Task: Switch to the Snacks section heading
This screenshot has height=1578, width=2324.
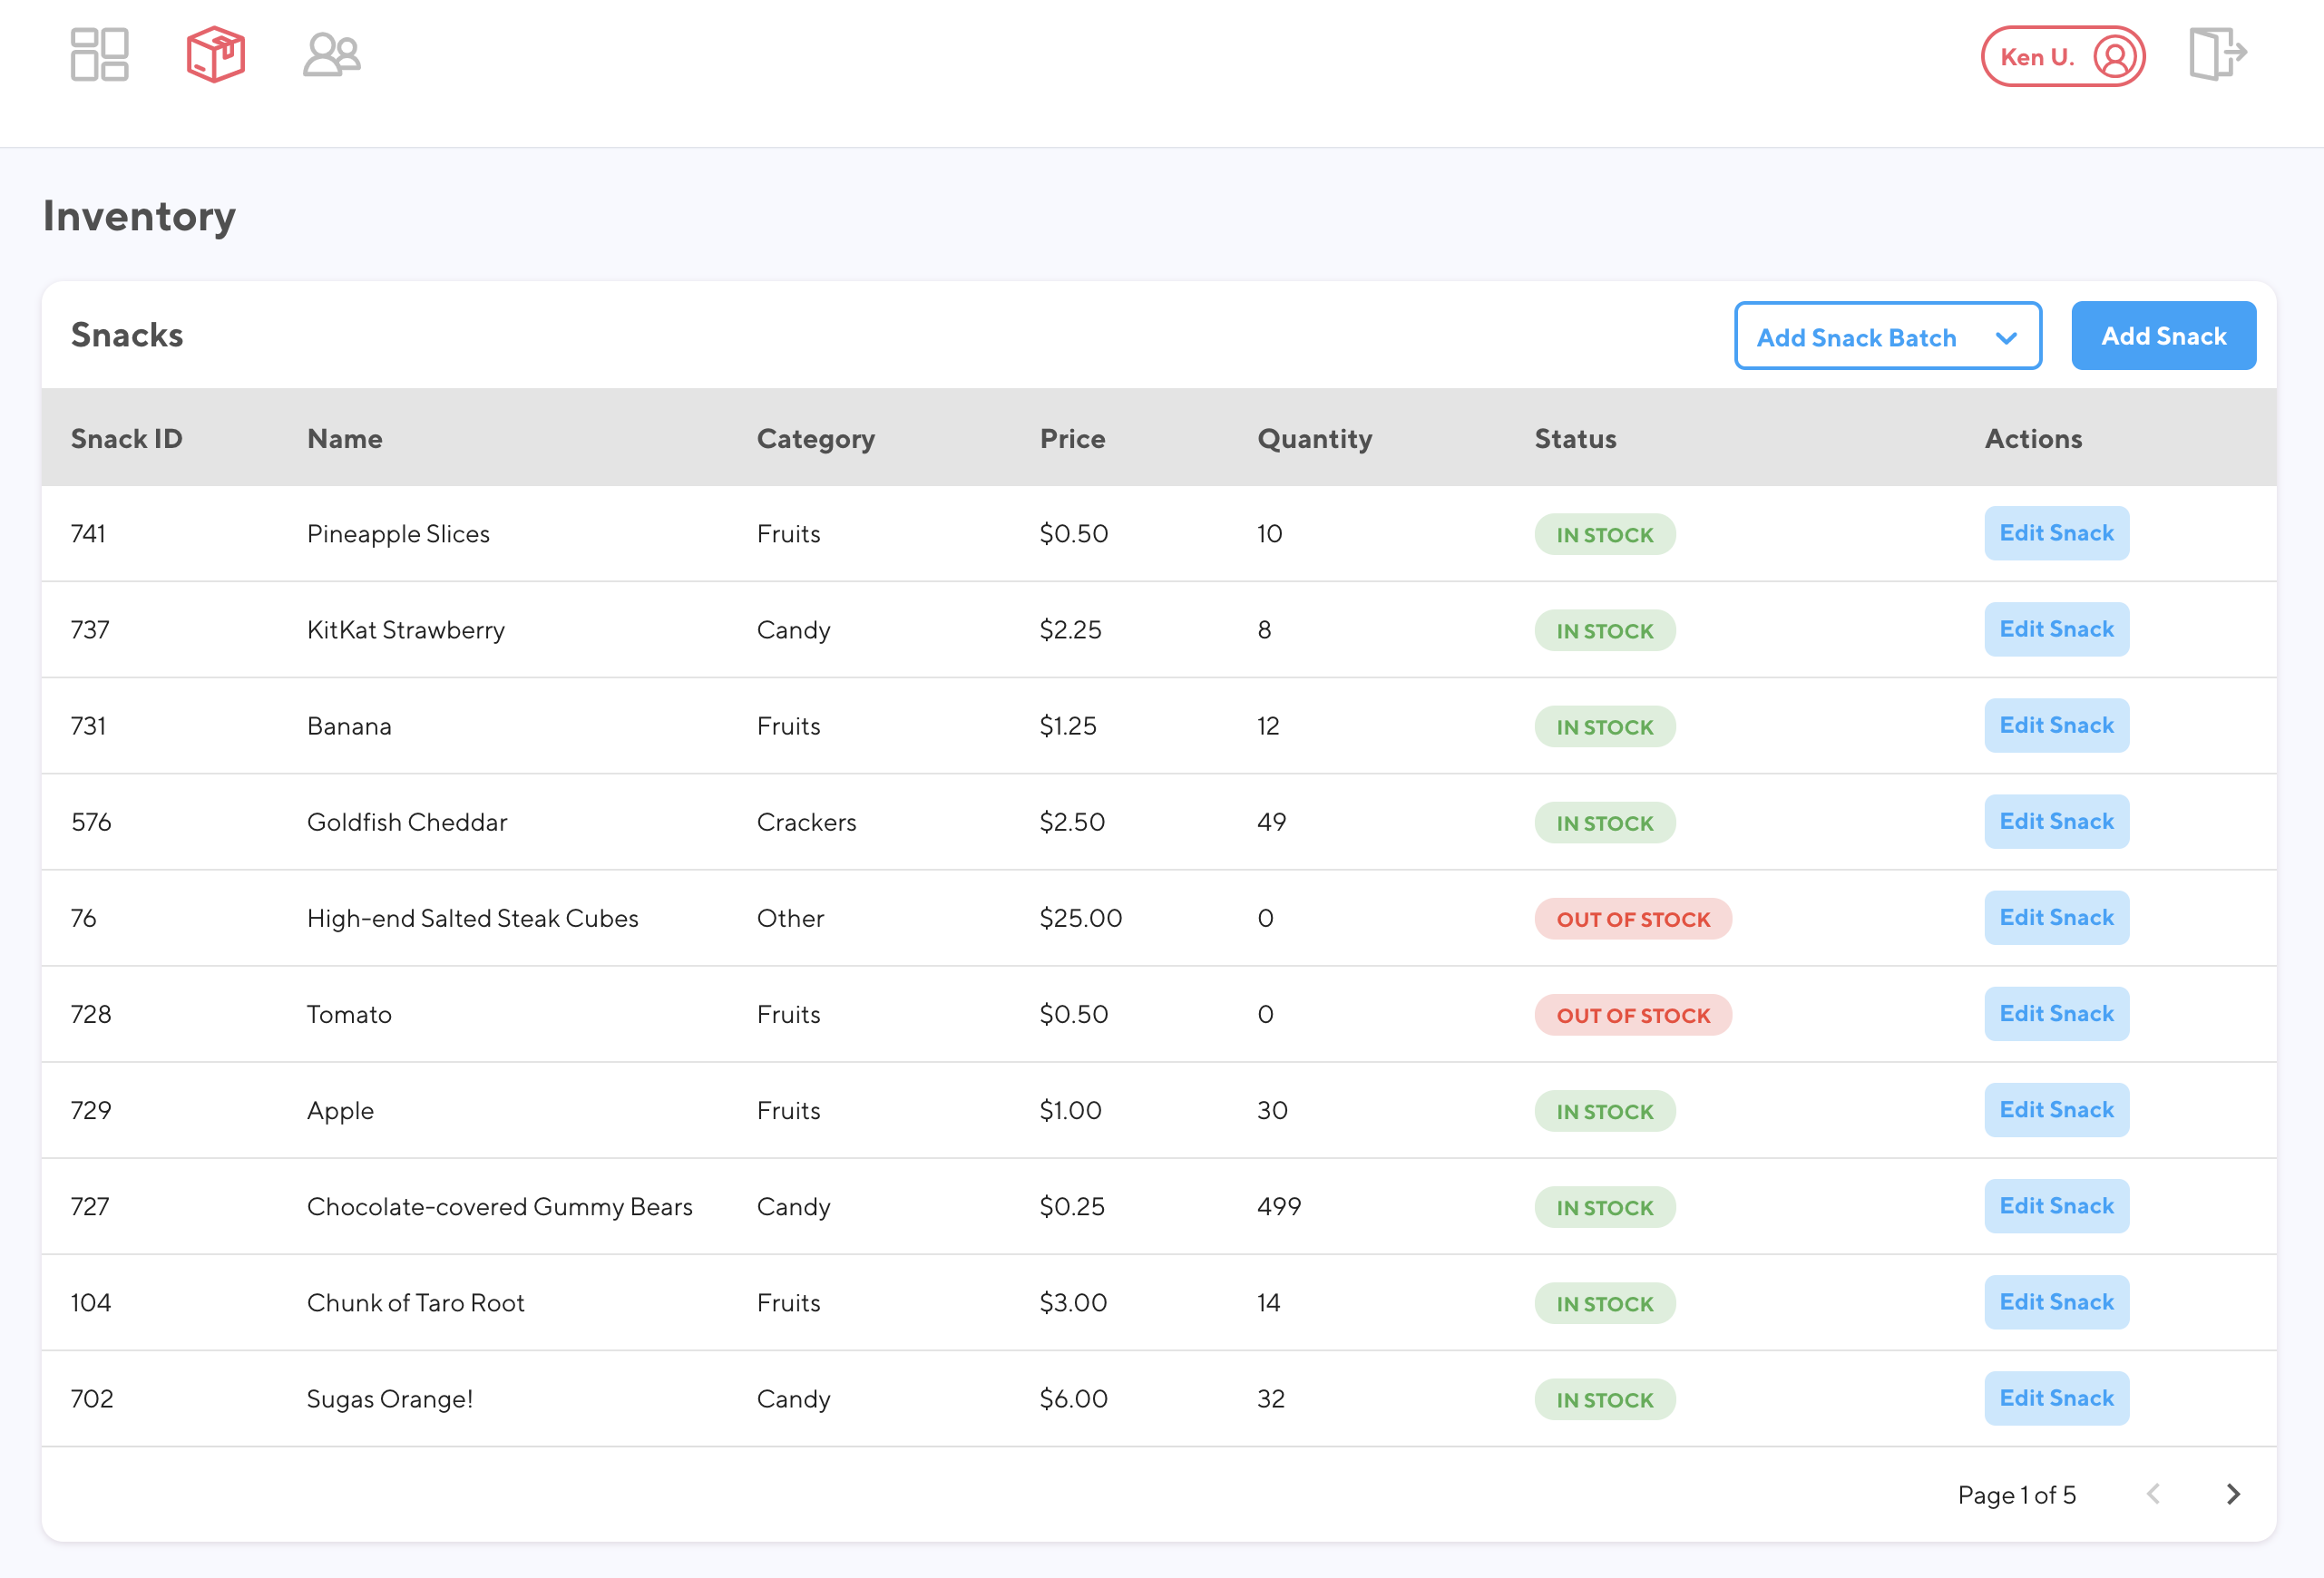Action: pyautogui.click(x=128, y=334)
